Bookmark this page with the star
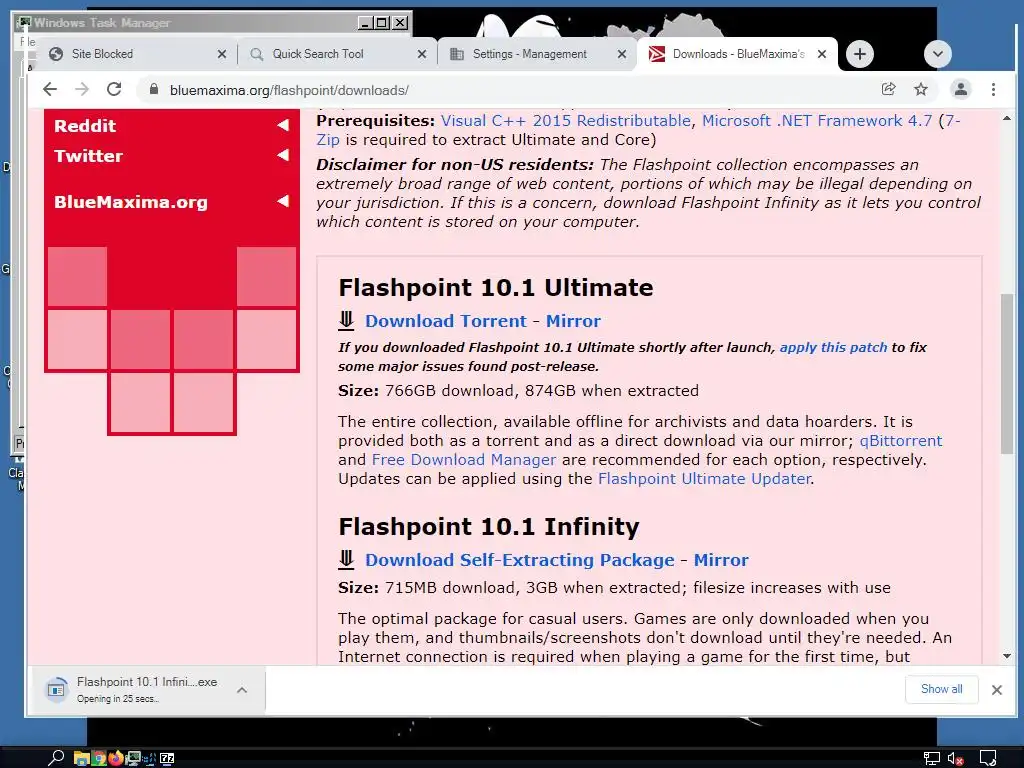This screenshot has width=1024, height=768. point(921,89)
